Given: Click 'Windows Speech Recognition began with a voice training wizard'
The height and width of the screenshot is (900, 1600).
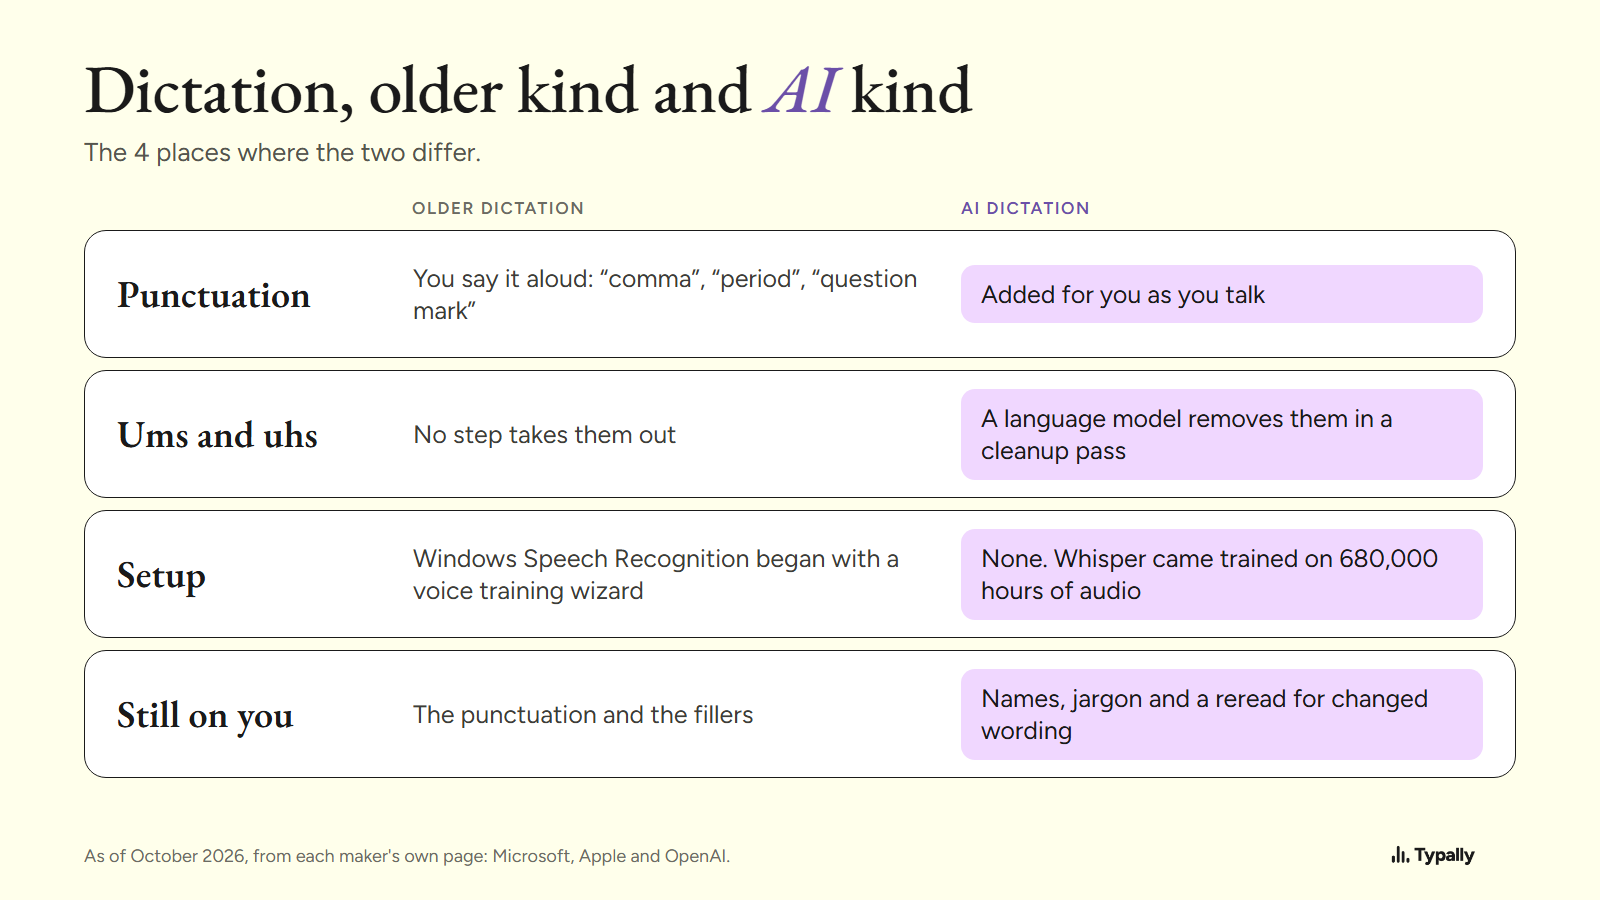Looking at the screenshot, I should point(656,575).
